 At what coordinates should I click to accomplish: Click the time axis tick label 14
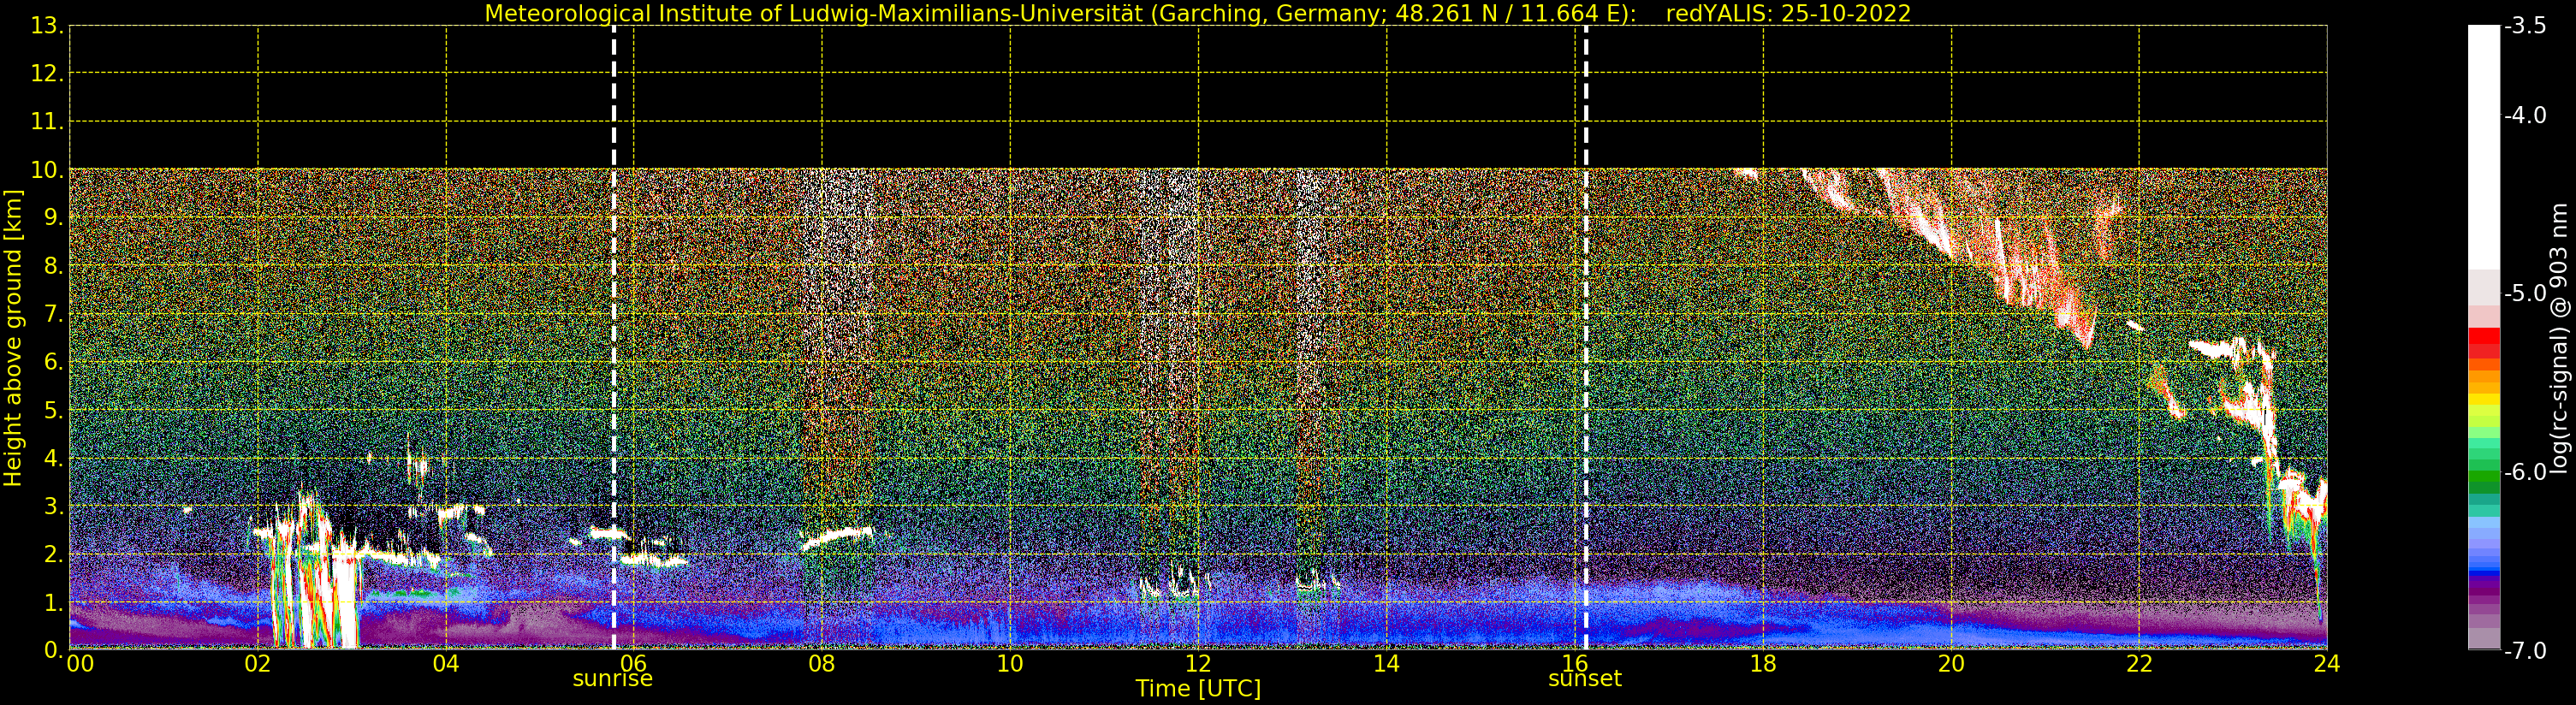coord(1386,663)
